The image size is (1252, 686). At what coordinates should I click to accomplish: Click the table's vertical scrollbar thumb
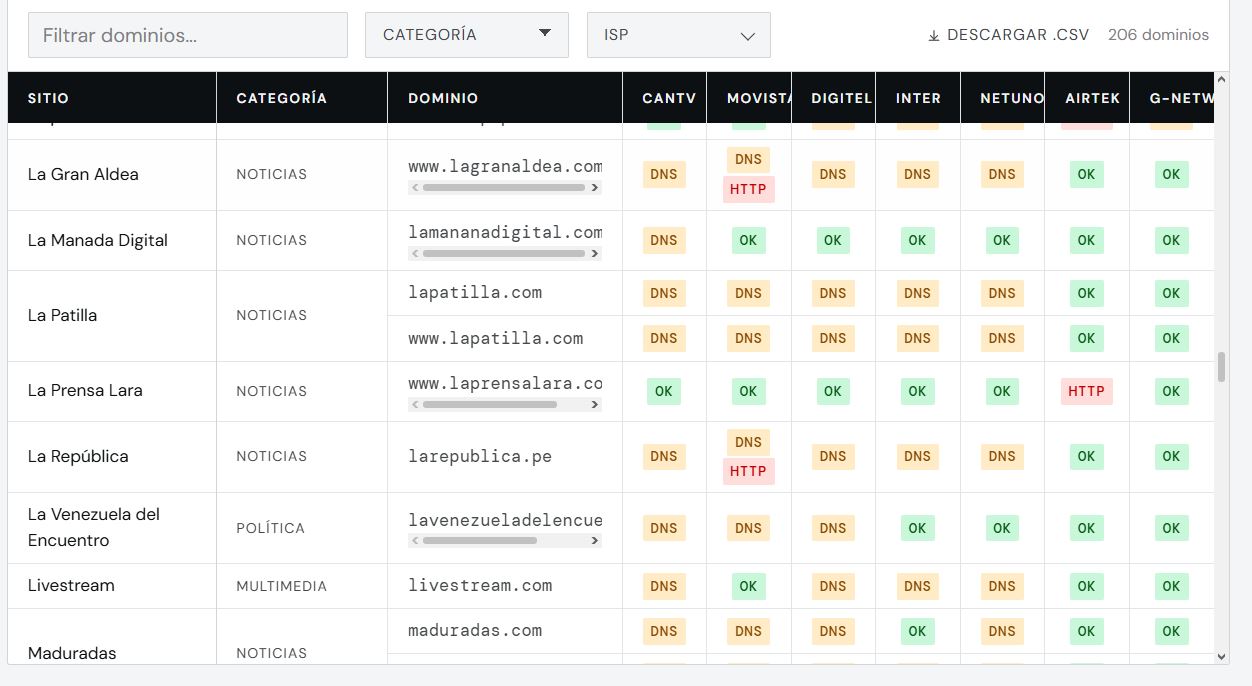click(1221, 366)
